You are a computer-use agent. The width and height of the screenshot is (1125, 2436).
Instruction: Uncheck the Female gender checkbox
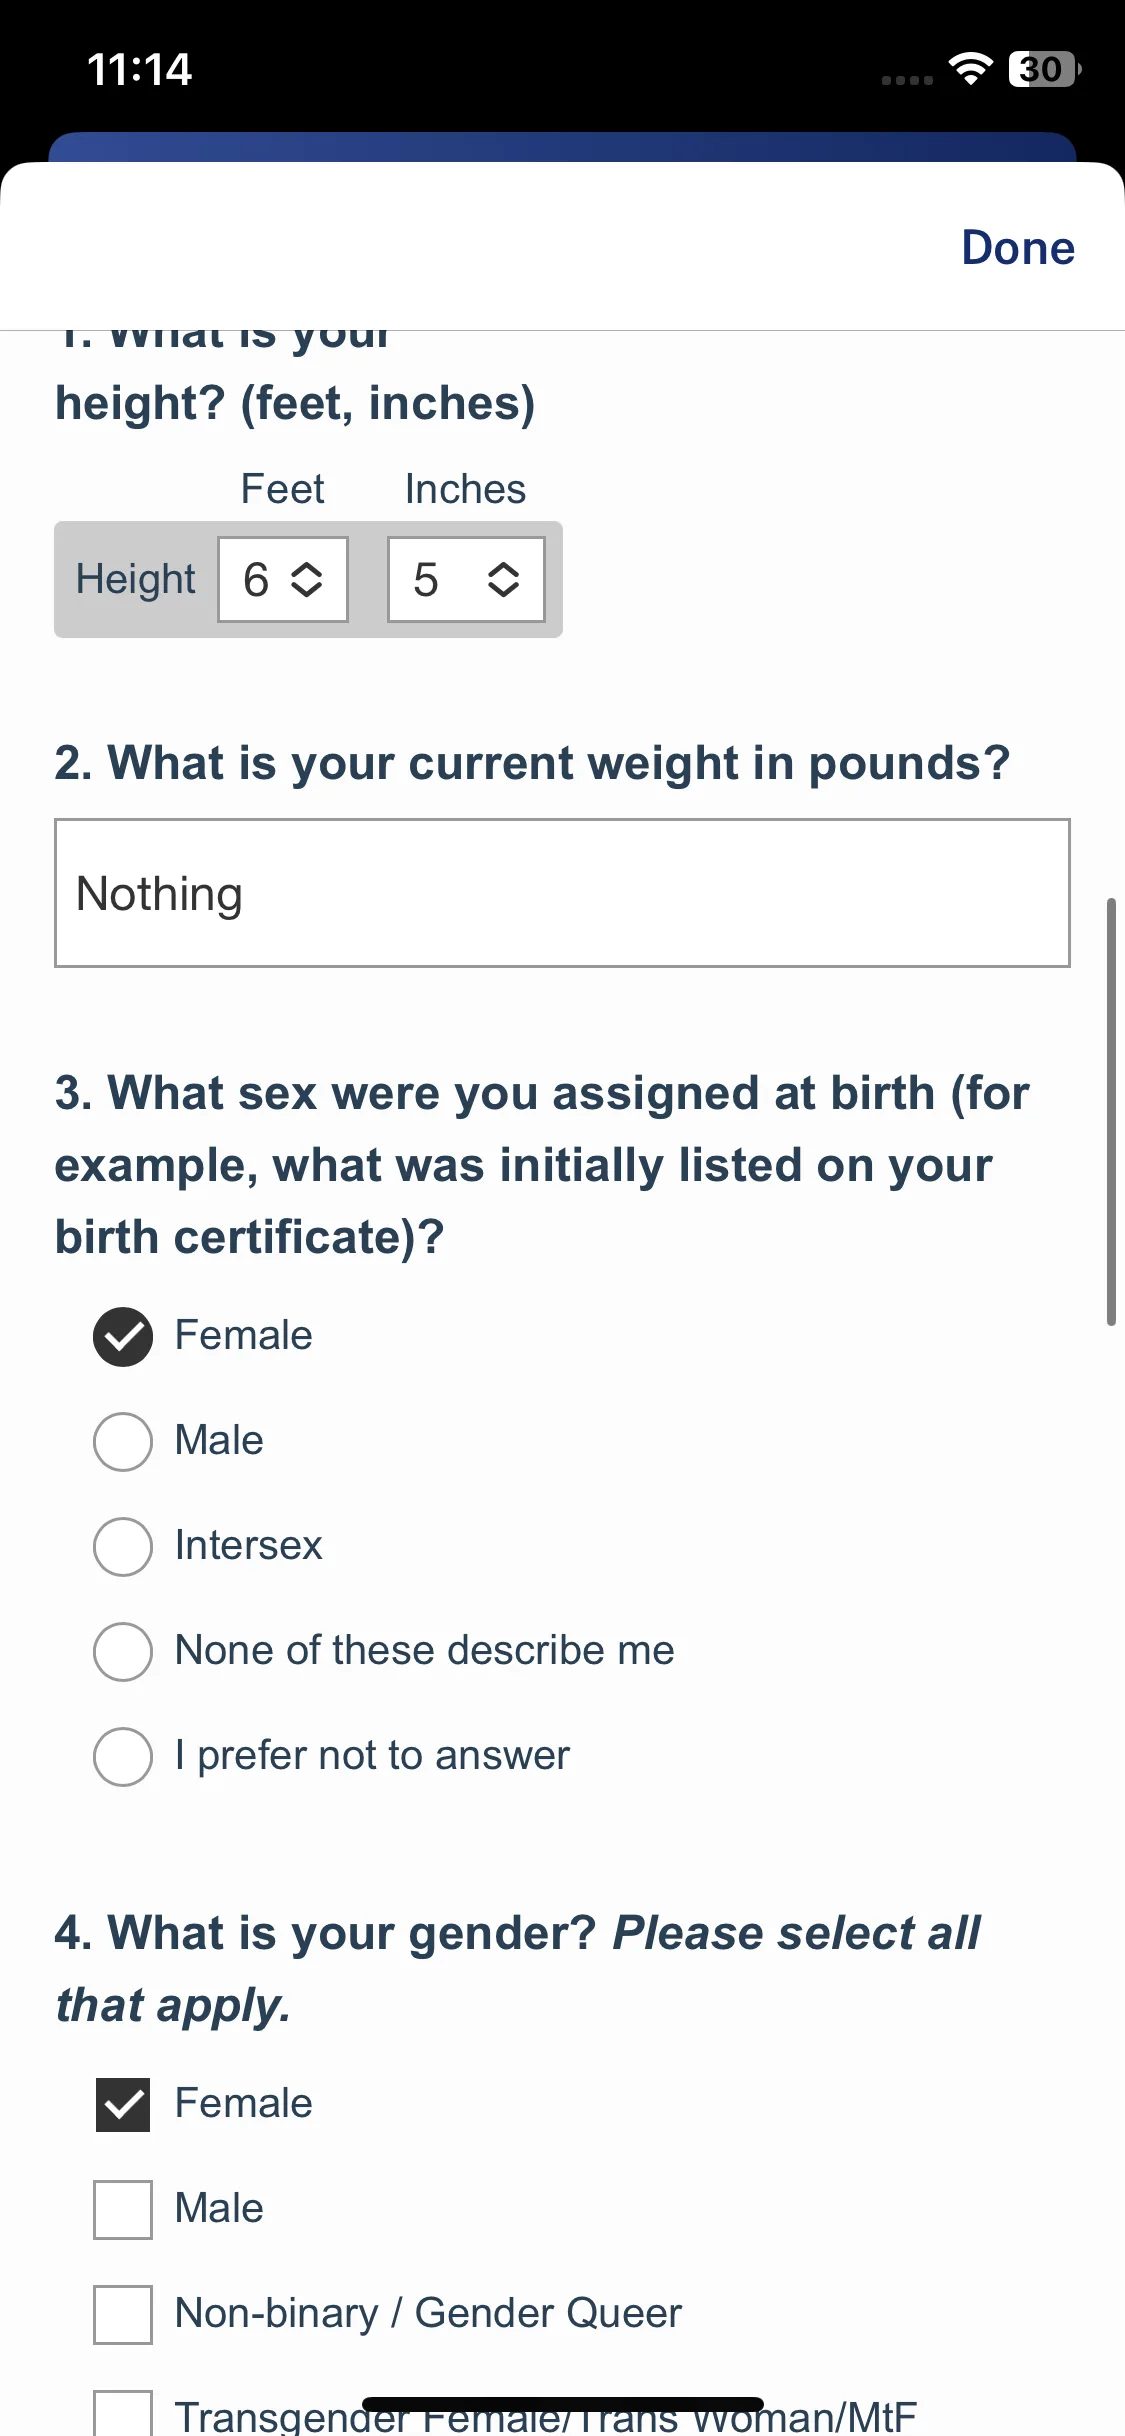click(x=123, y=2105)
